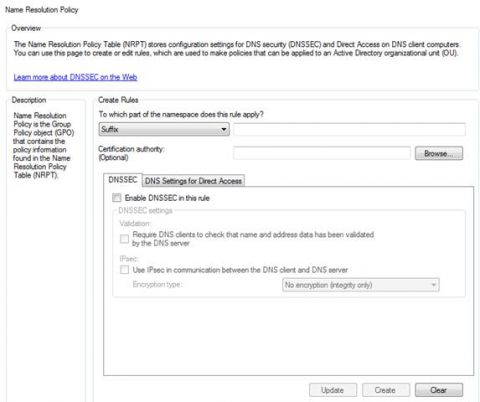
Task: Click the Update button
Action: tap(333, 390)
